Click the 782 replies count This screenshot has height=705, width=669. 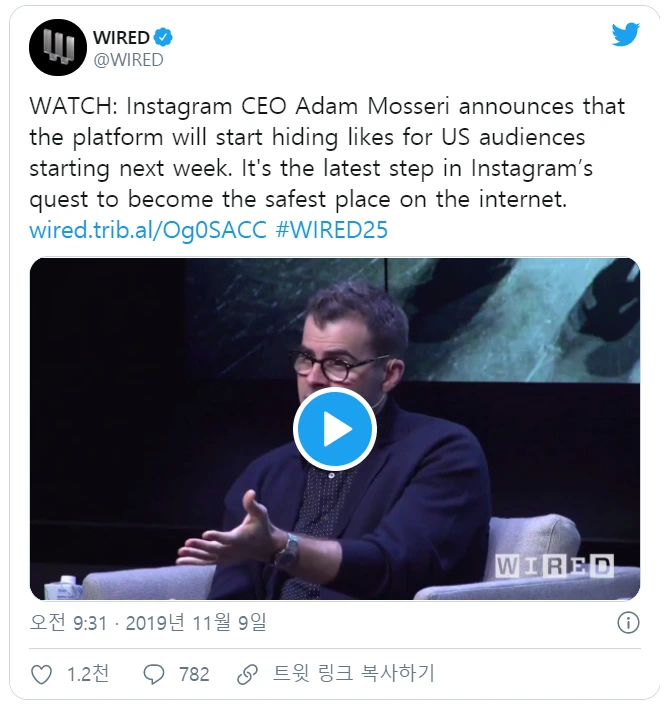194,674
